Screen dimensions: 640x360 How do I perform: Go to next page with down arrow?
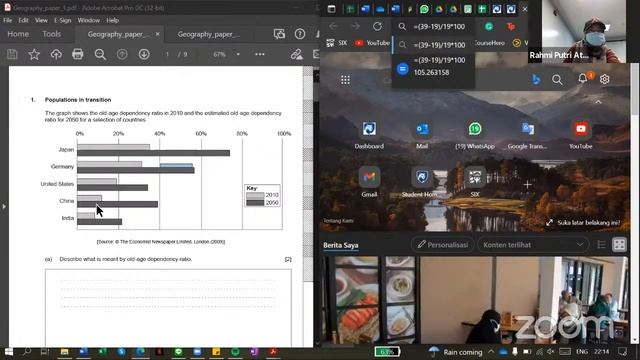click(144, 54)
